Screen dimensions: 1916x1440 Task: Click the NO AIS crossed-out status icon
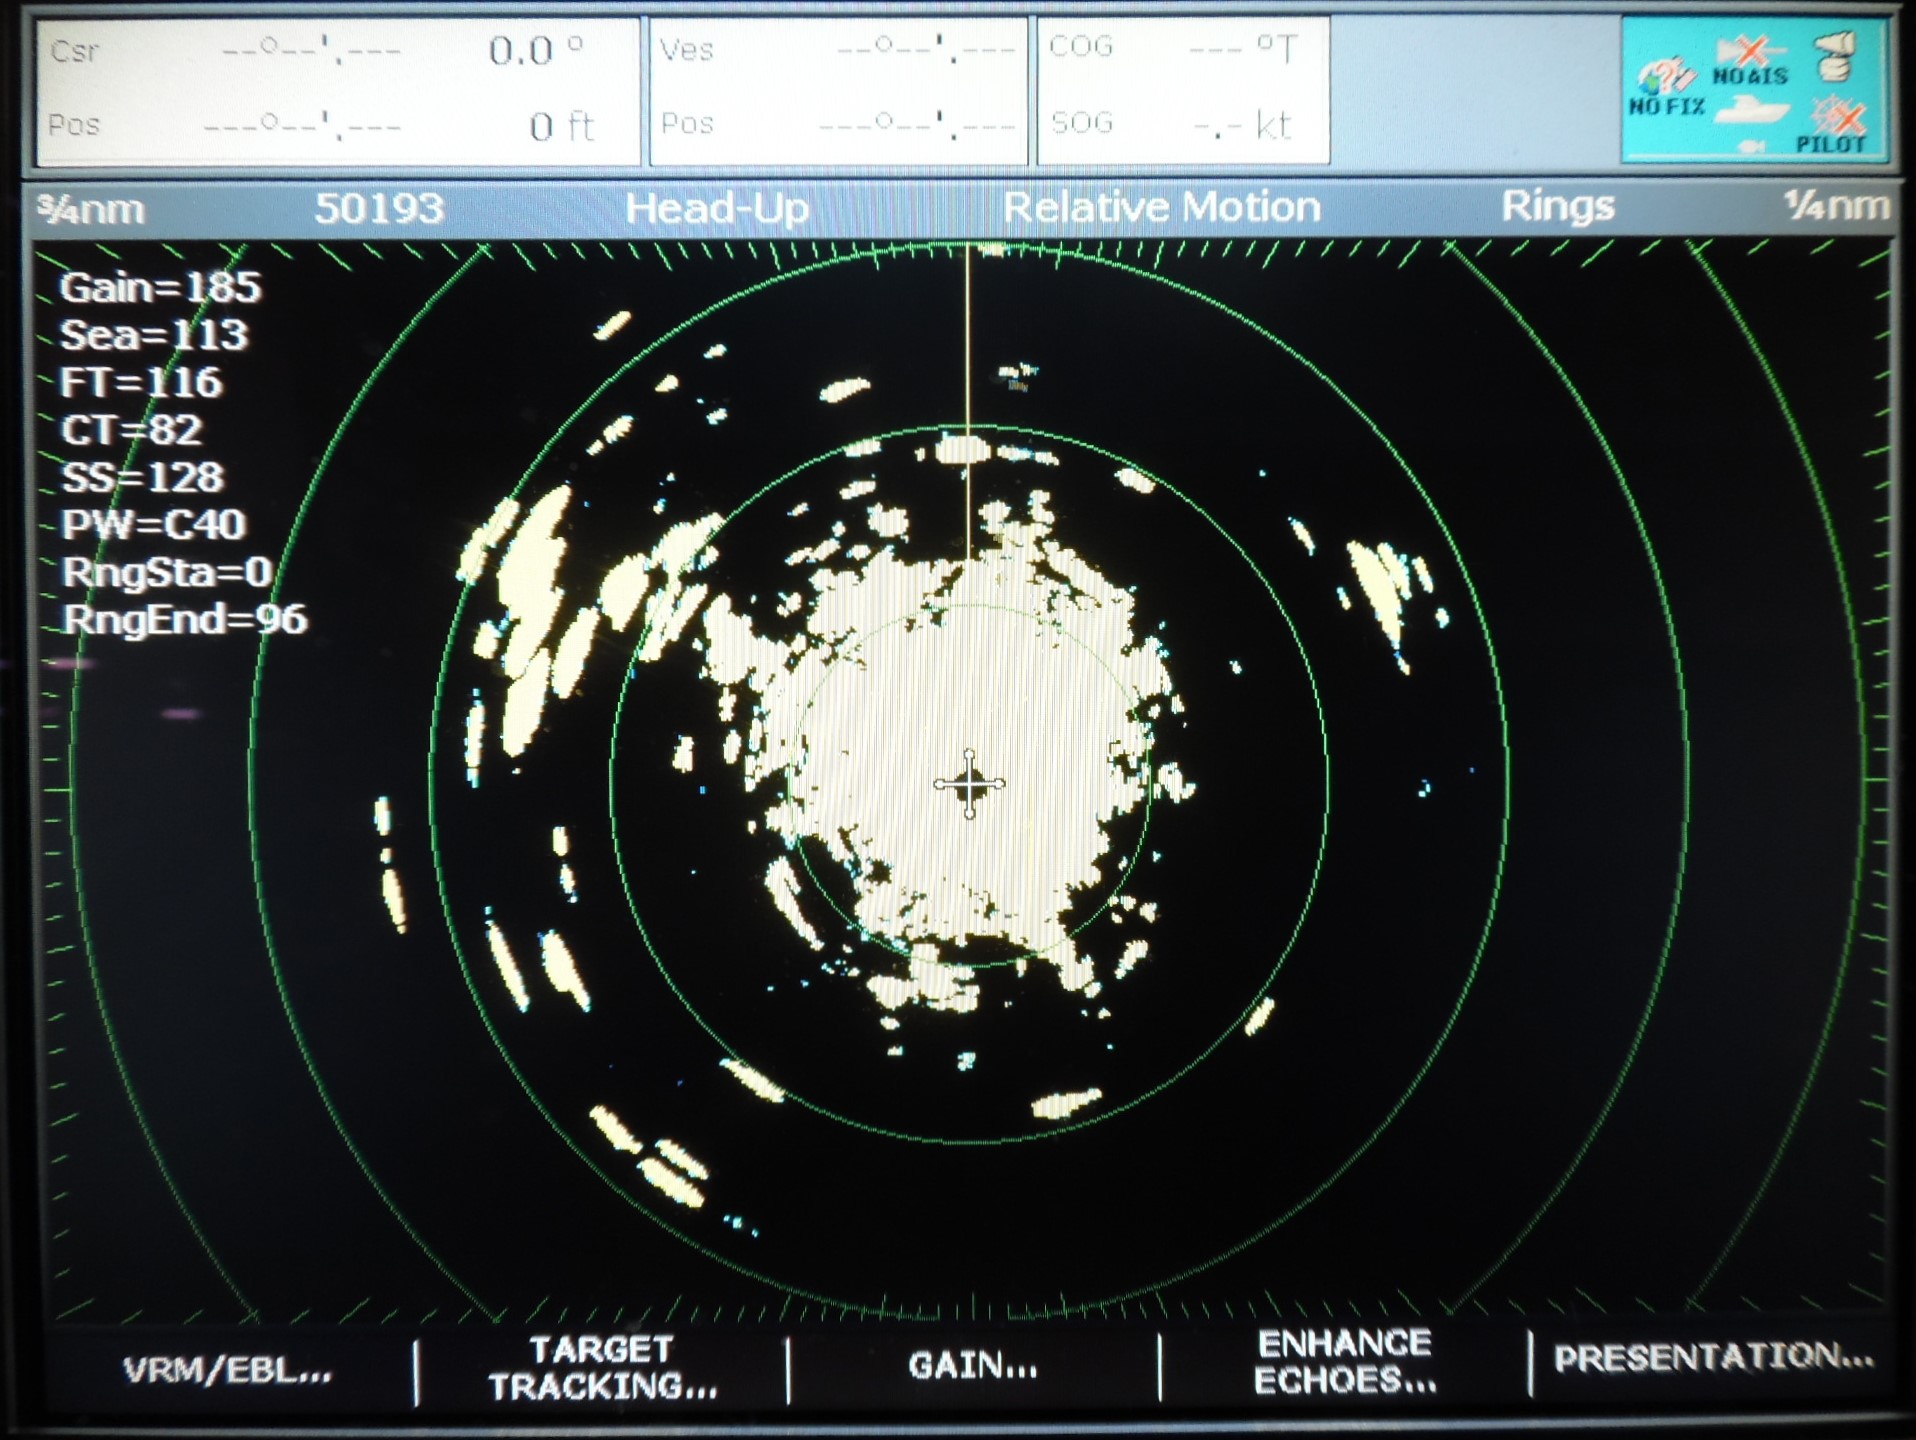pyautogui.click(x=1749, y=60)
